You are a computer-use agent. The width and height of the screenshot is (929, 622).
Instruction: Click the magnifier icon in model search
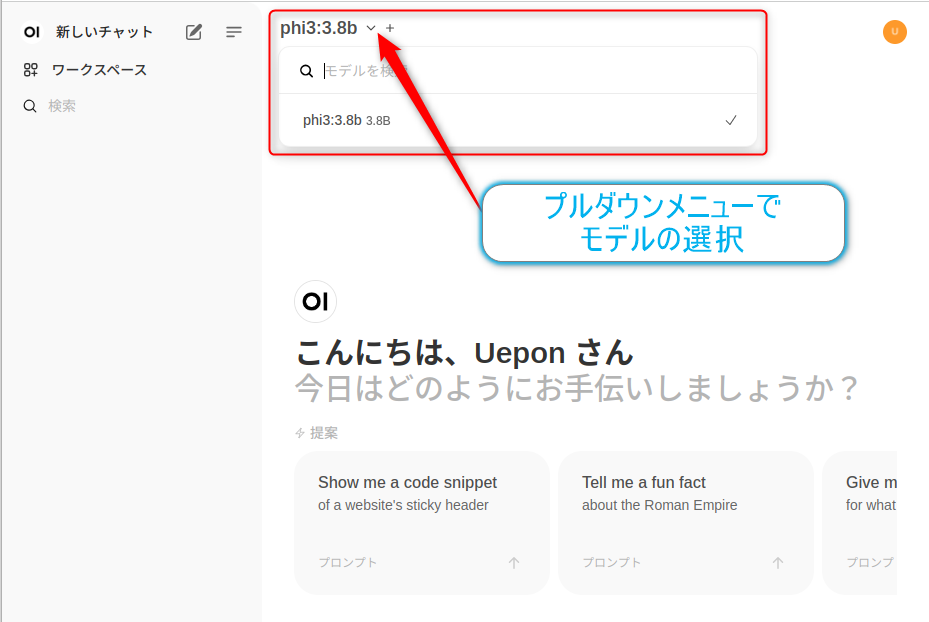[x=306, y=71]
